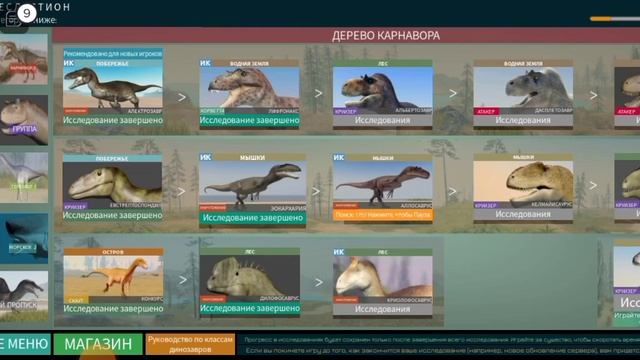Screen dimensions: 640x360
Task: Click ИК badge on Алектрозавр card
Action: coord(69,63)
